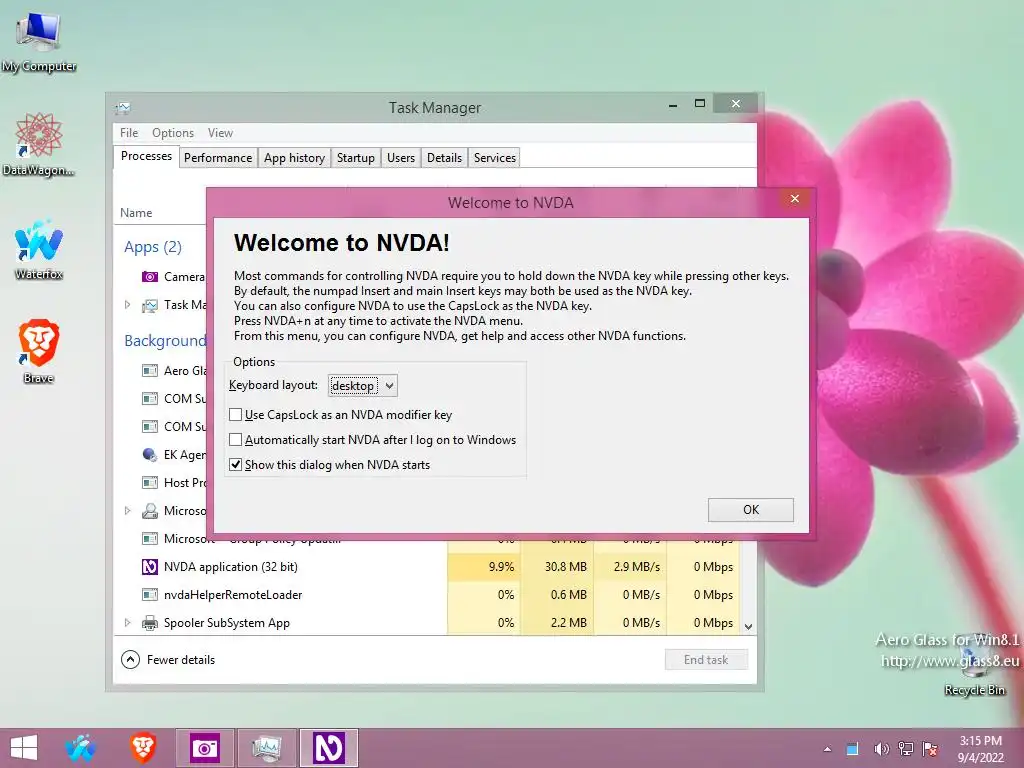Image resolution: width=1024 pixels, height=768 pixels.
Task: Open the DataWagon desktop shortcut
Action: 39,144
